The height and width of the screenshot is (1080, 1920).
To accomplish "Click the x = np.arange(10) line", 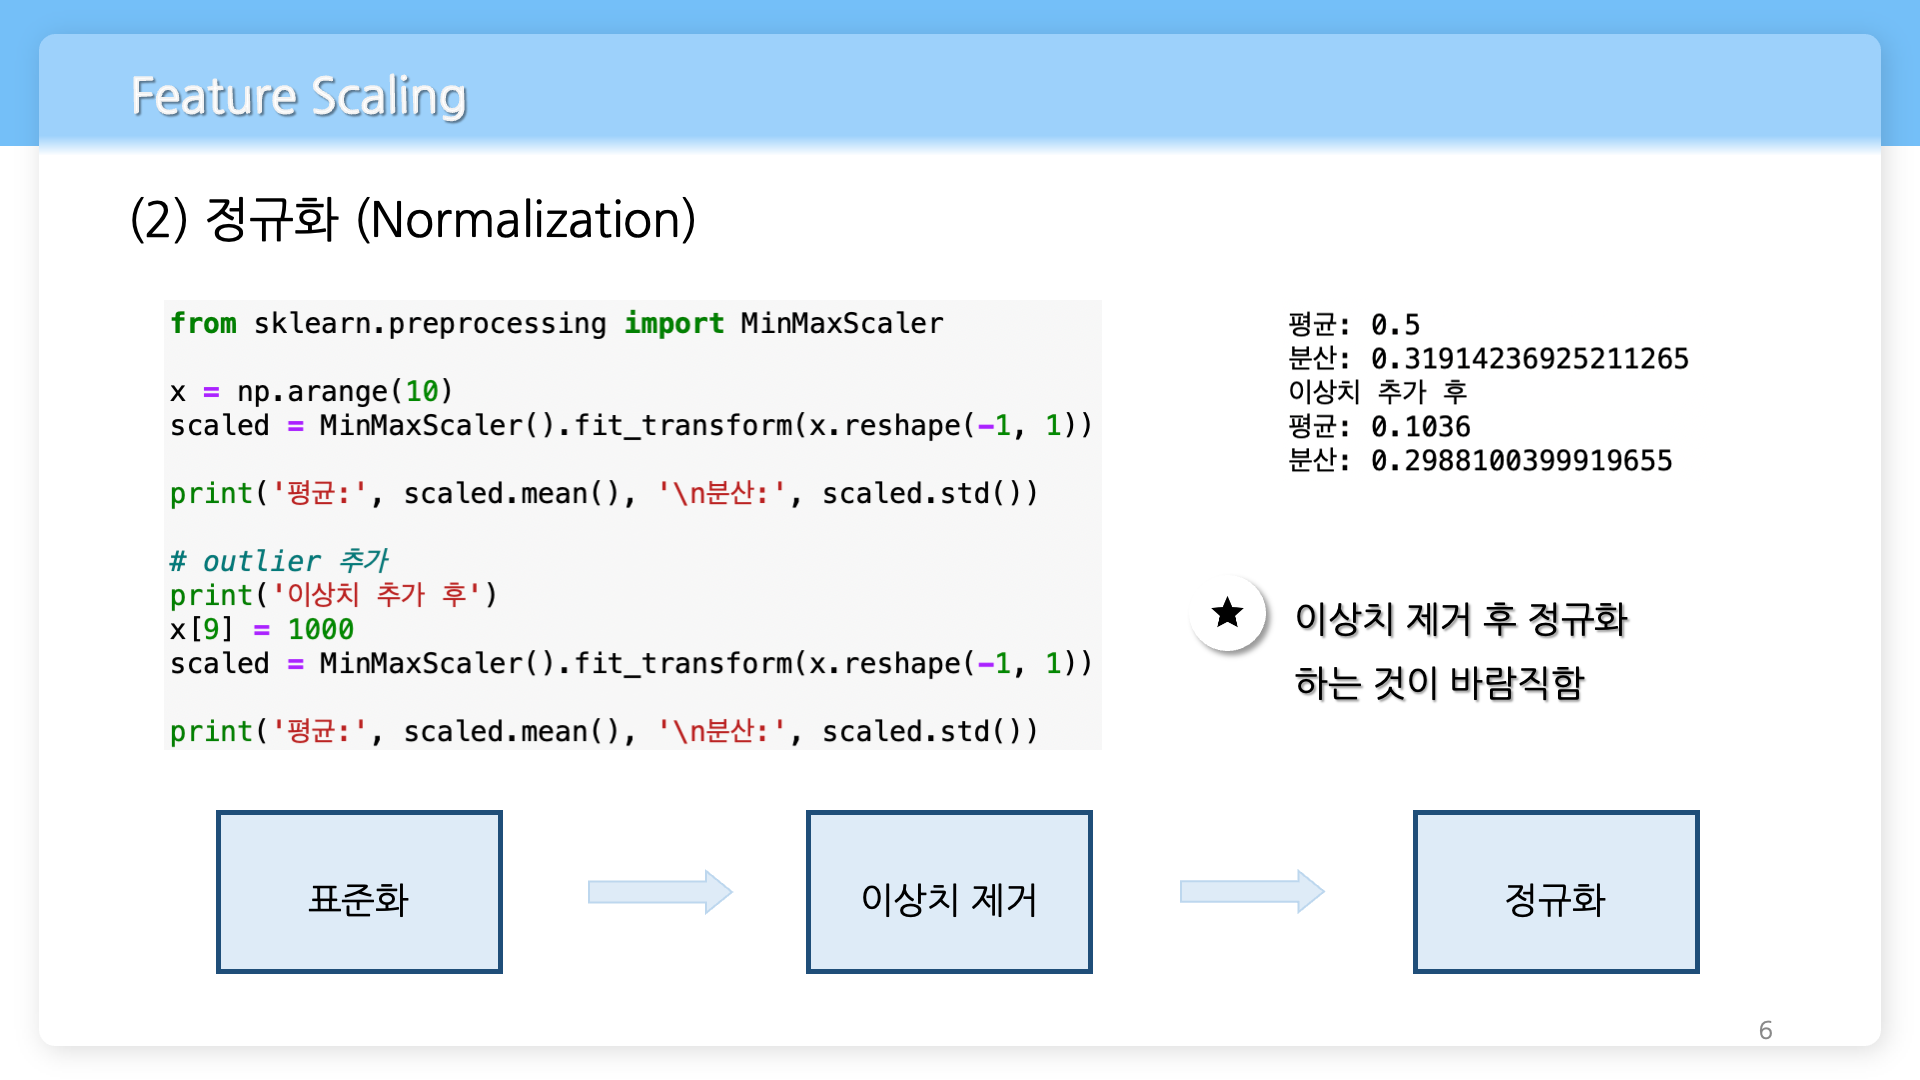I will (311, 391).
